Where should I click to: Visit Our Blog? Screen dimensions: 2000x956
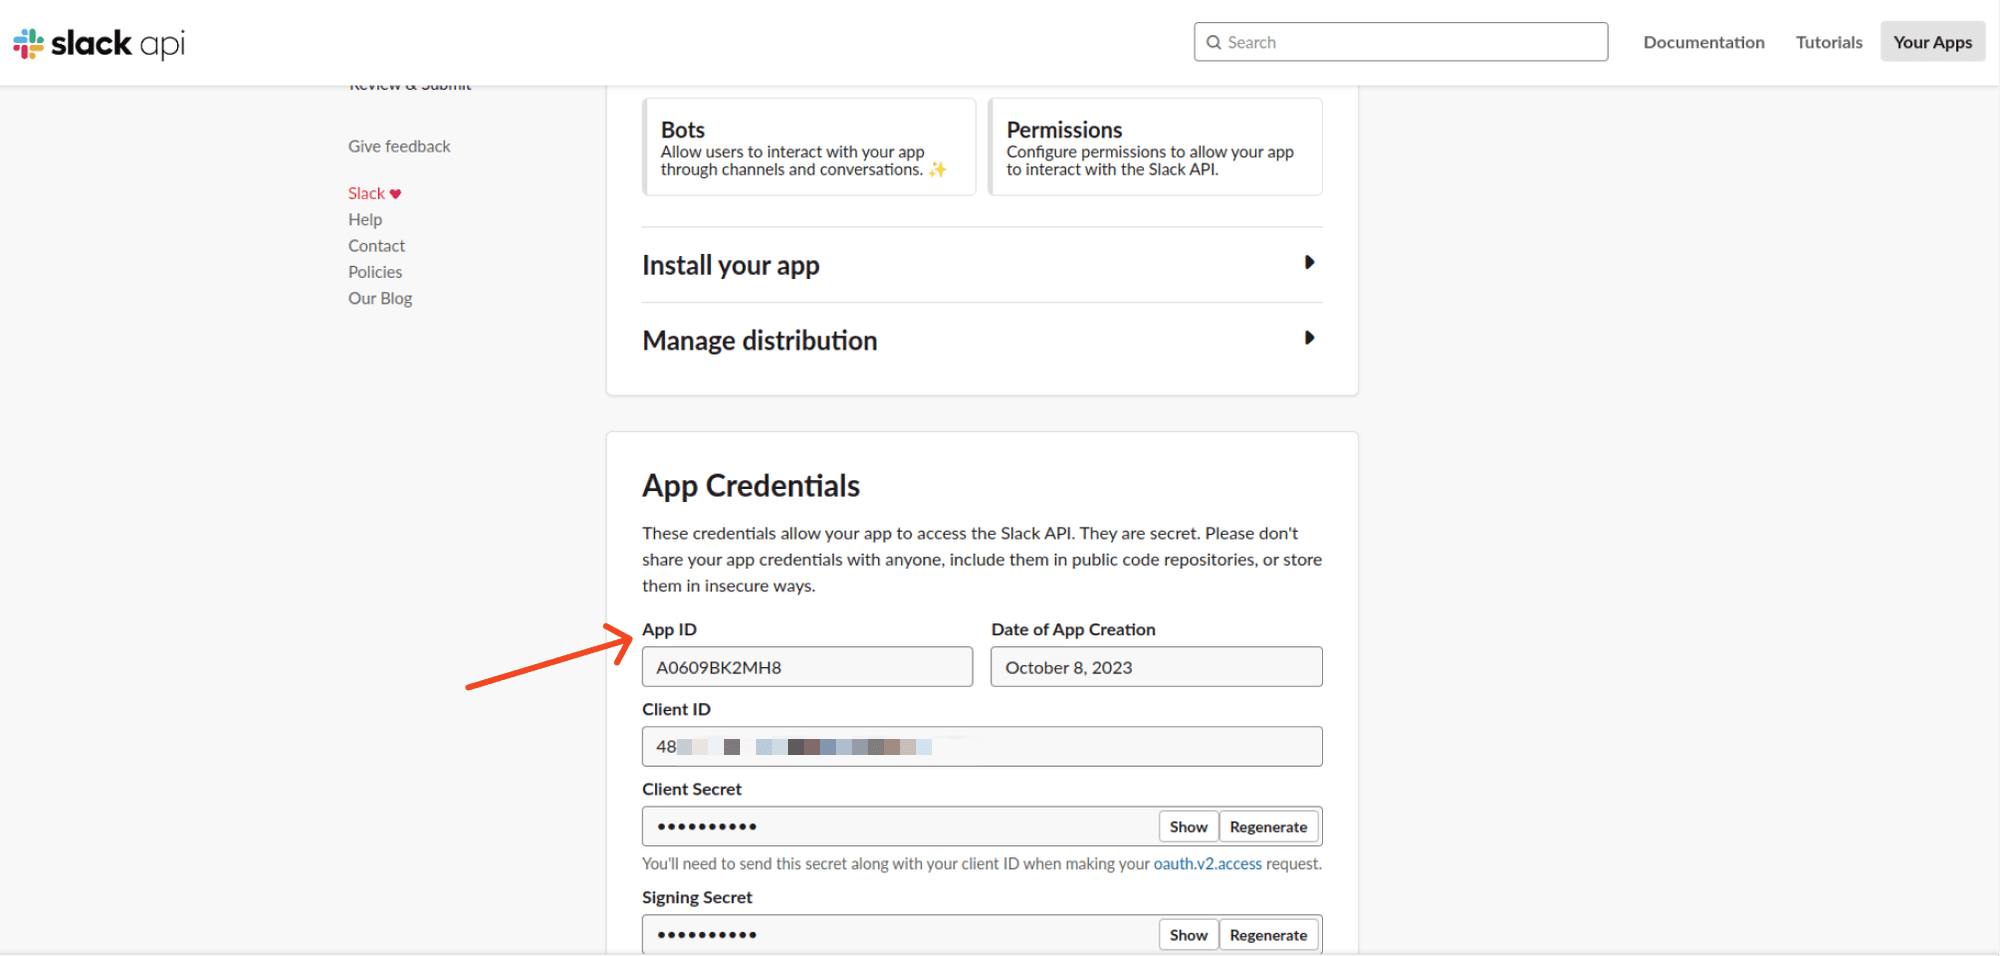tap(380, 298)
